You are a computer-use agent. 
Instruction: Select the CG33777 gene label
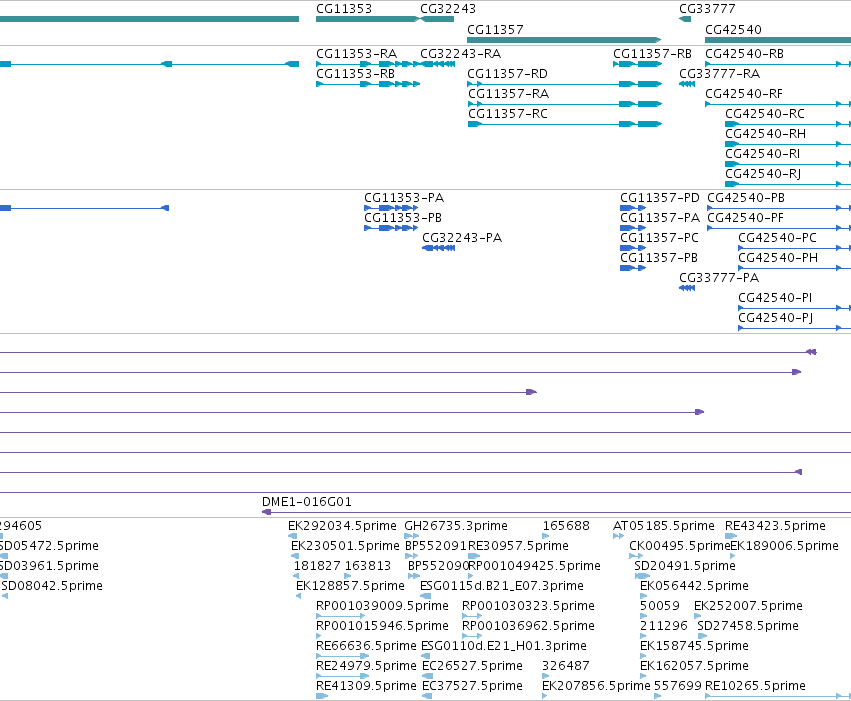pyautogui.click(x=707, y=9)
